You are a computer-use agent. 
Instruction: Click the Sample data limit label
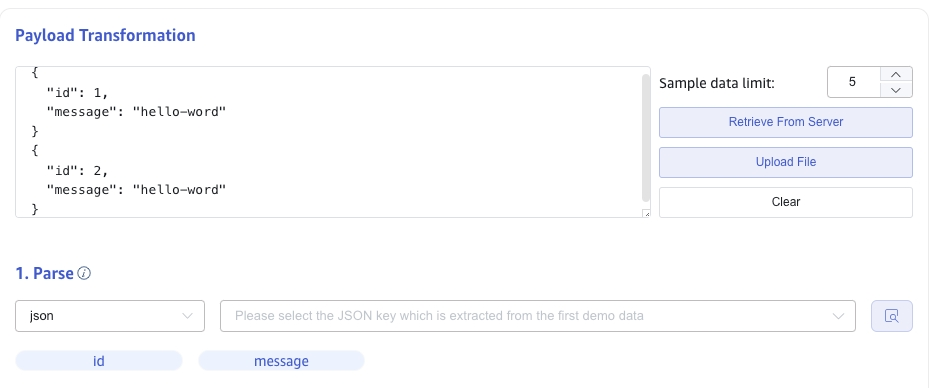point(716,83)
